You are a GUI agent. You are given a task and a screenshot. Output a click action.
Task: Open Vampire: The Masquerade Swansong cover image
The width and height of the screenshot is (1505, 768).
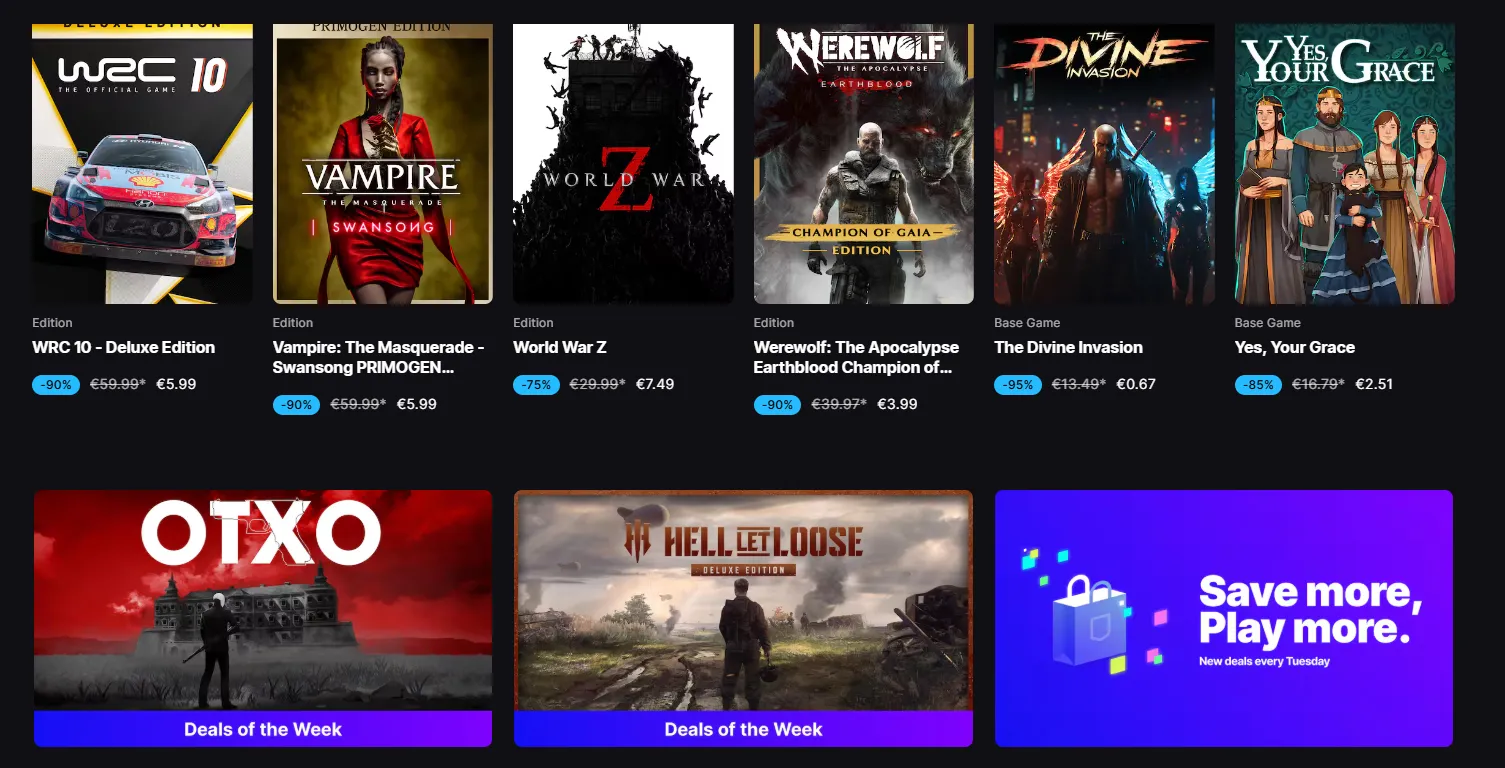[x=383, y=164]
